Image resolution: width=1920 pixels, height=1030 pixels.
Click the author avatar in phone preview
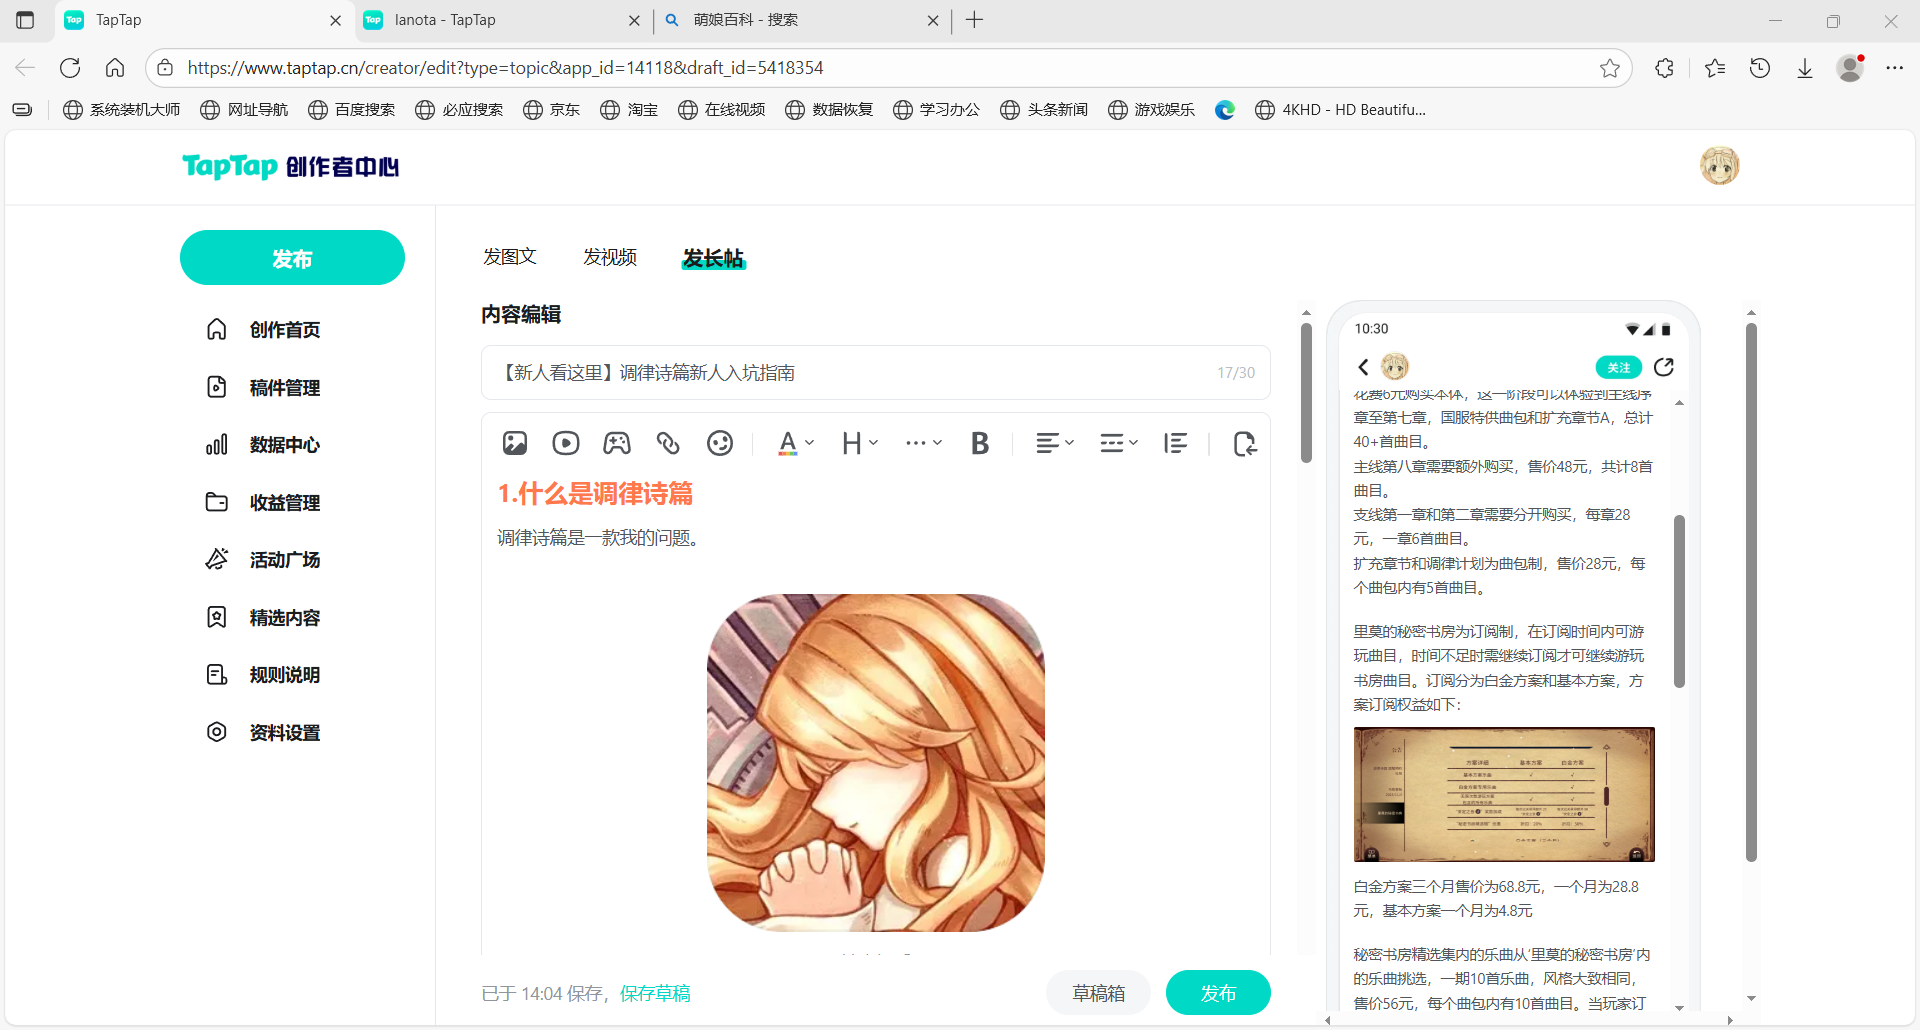coord(1395,367)
